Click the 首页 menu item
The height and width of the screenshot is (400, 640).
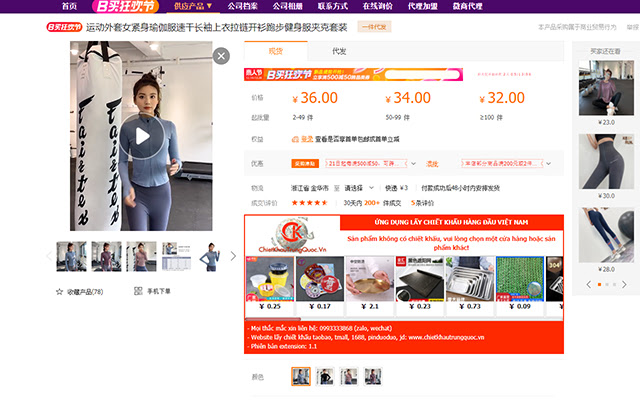click(69, 6)
